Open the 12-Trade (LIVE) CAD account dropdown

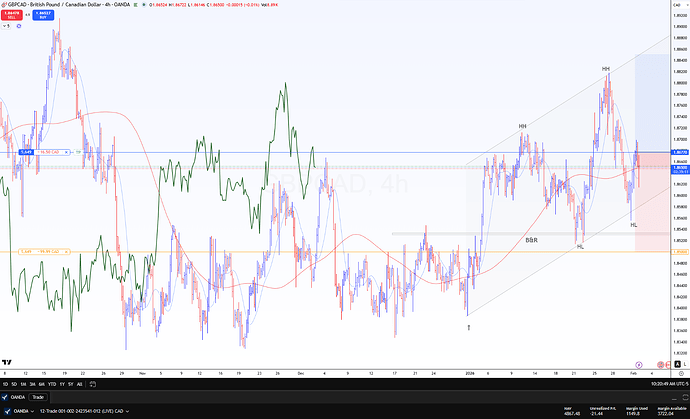pyautogui.click(x=84, y=412)
